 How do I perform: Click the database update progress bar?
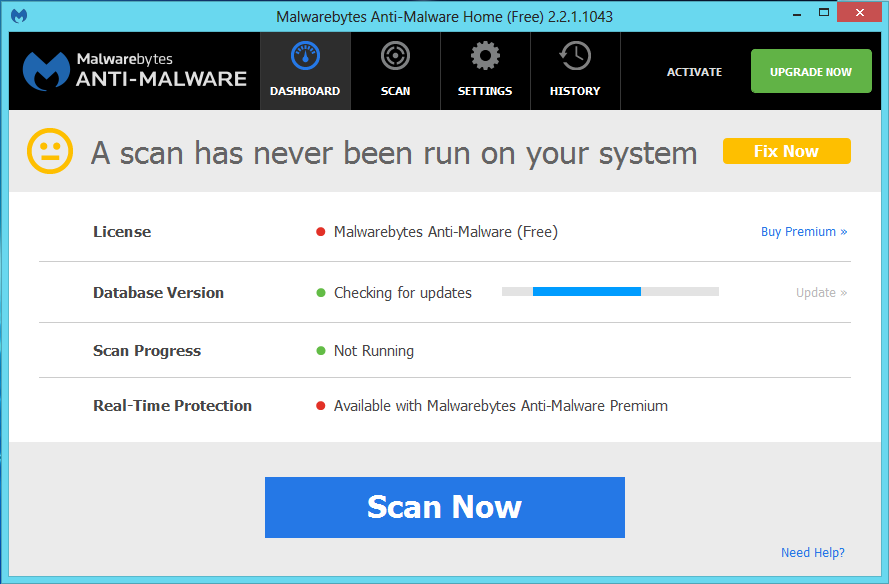[x=610, y=292]
